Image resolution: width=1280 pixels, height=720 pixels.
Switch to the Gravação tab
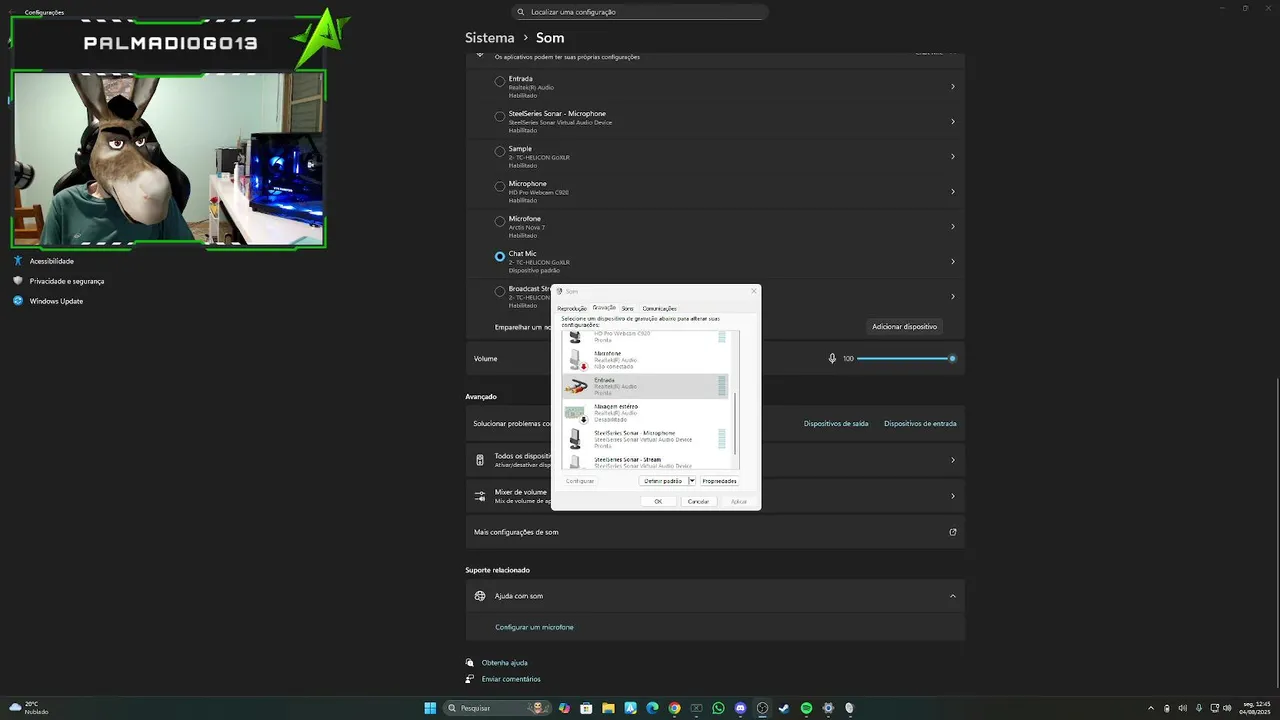[604, 307]
